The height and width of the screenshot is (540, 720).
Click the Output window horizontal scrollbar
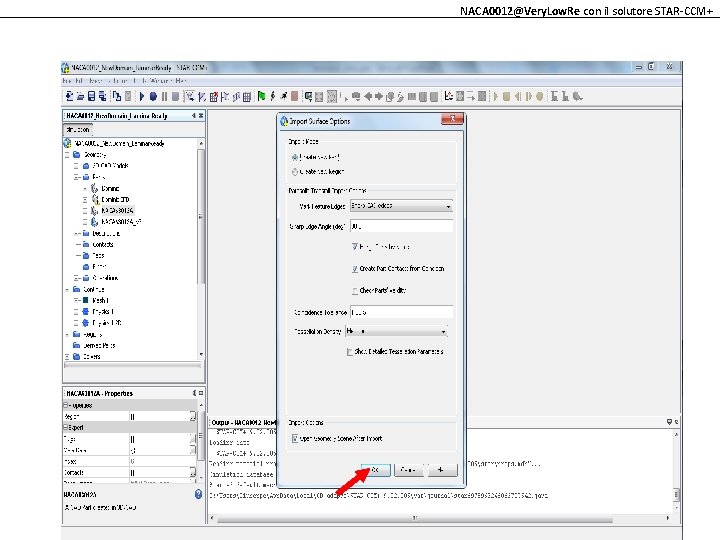[x=415, y=518]
